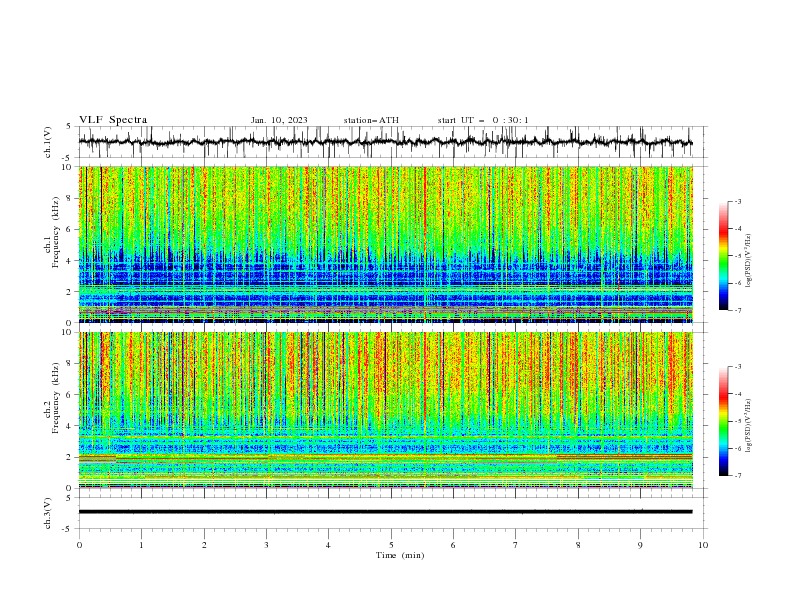Click the "-5" tick on ch.2 colorbar

[x=737, y=421]
